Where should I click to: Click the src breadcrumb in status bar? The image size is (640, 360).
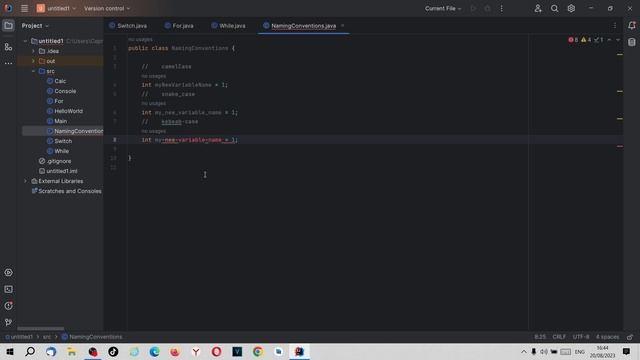pyautogui.click(x=47, y=337)
